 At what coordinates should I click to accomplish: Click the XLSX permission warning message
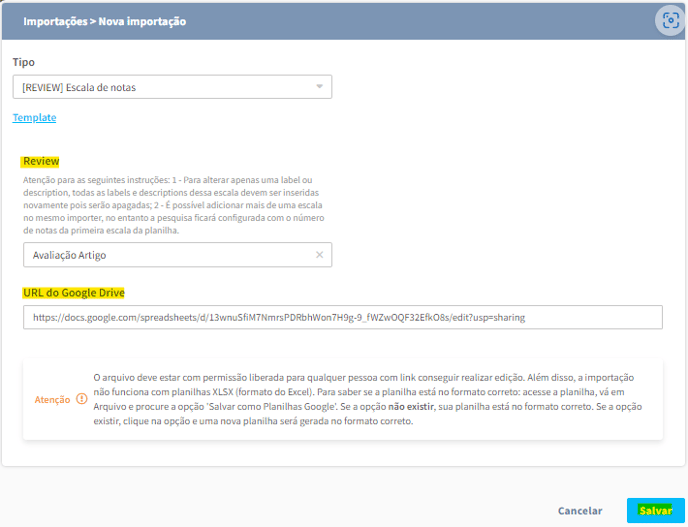tap(368, 399)
